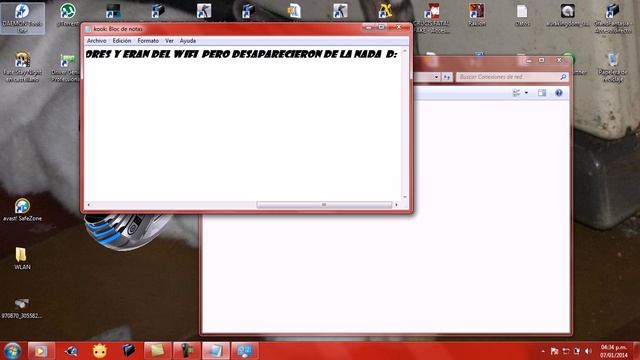The width and height of the screenshot is (640, 360).
Task: Click the Notepad horizontal scrollbar thumb
Action: pos(324,204)
